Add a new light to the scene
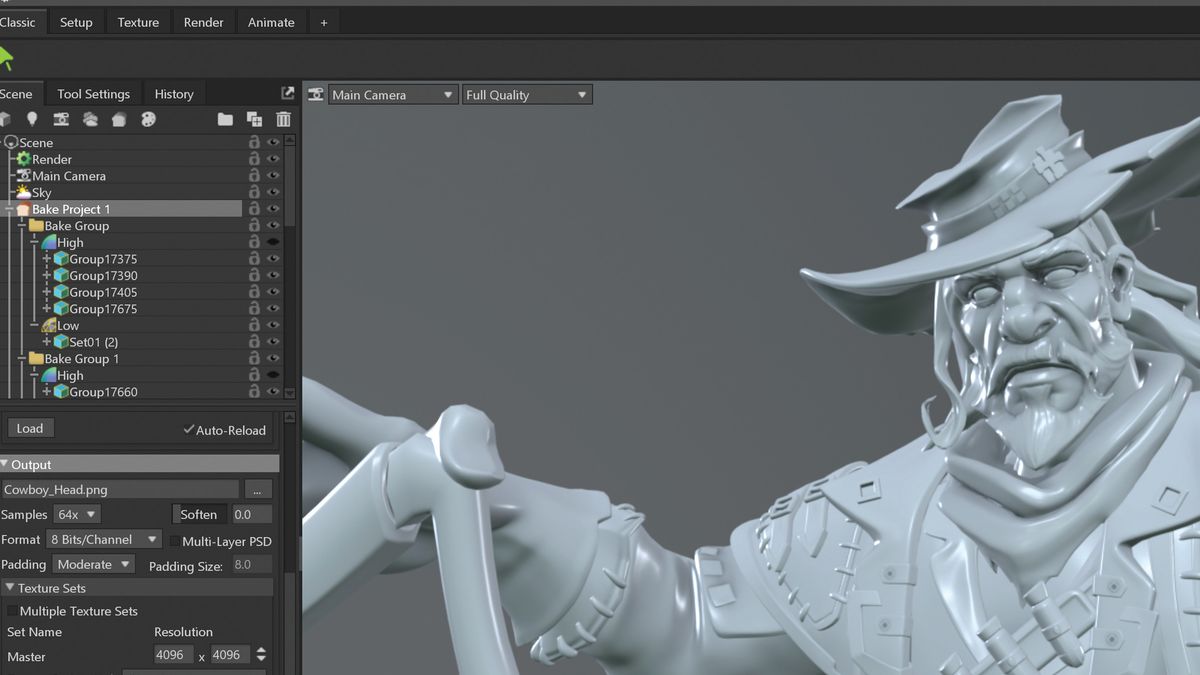The image size is (1200, 675). point(33,119)
